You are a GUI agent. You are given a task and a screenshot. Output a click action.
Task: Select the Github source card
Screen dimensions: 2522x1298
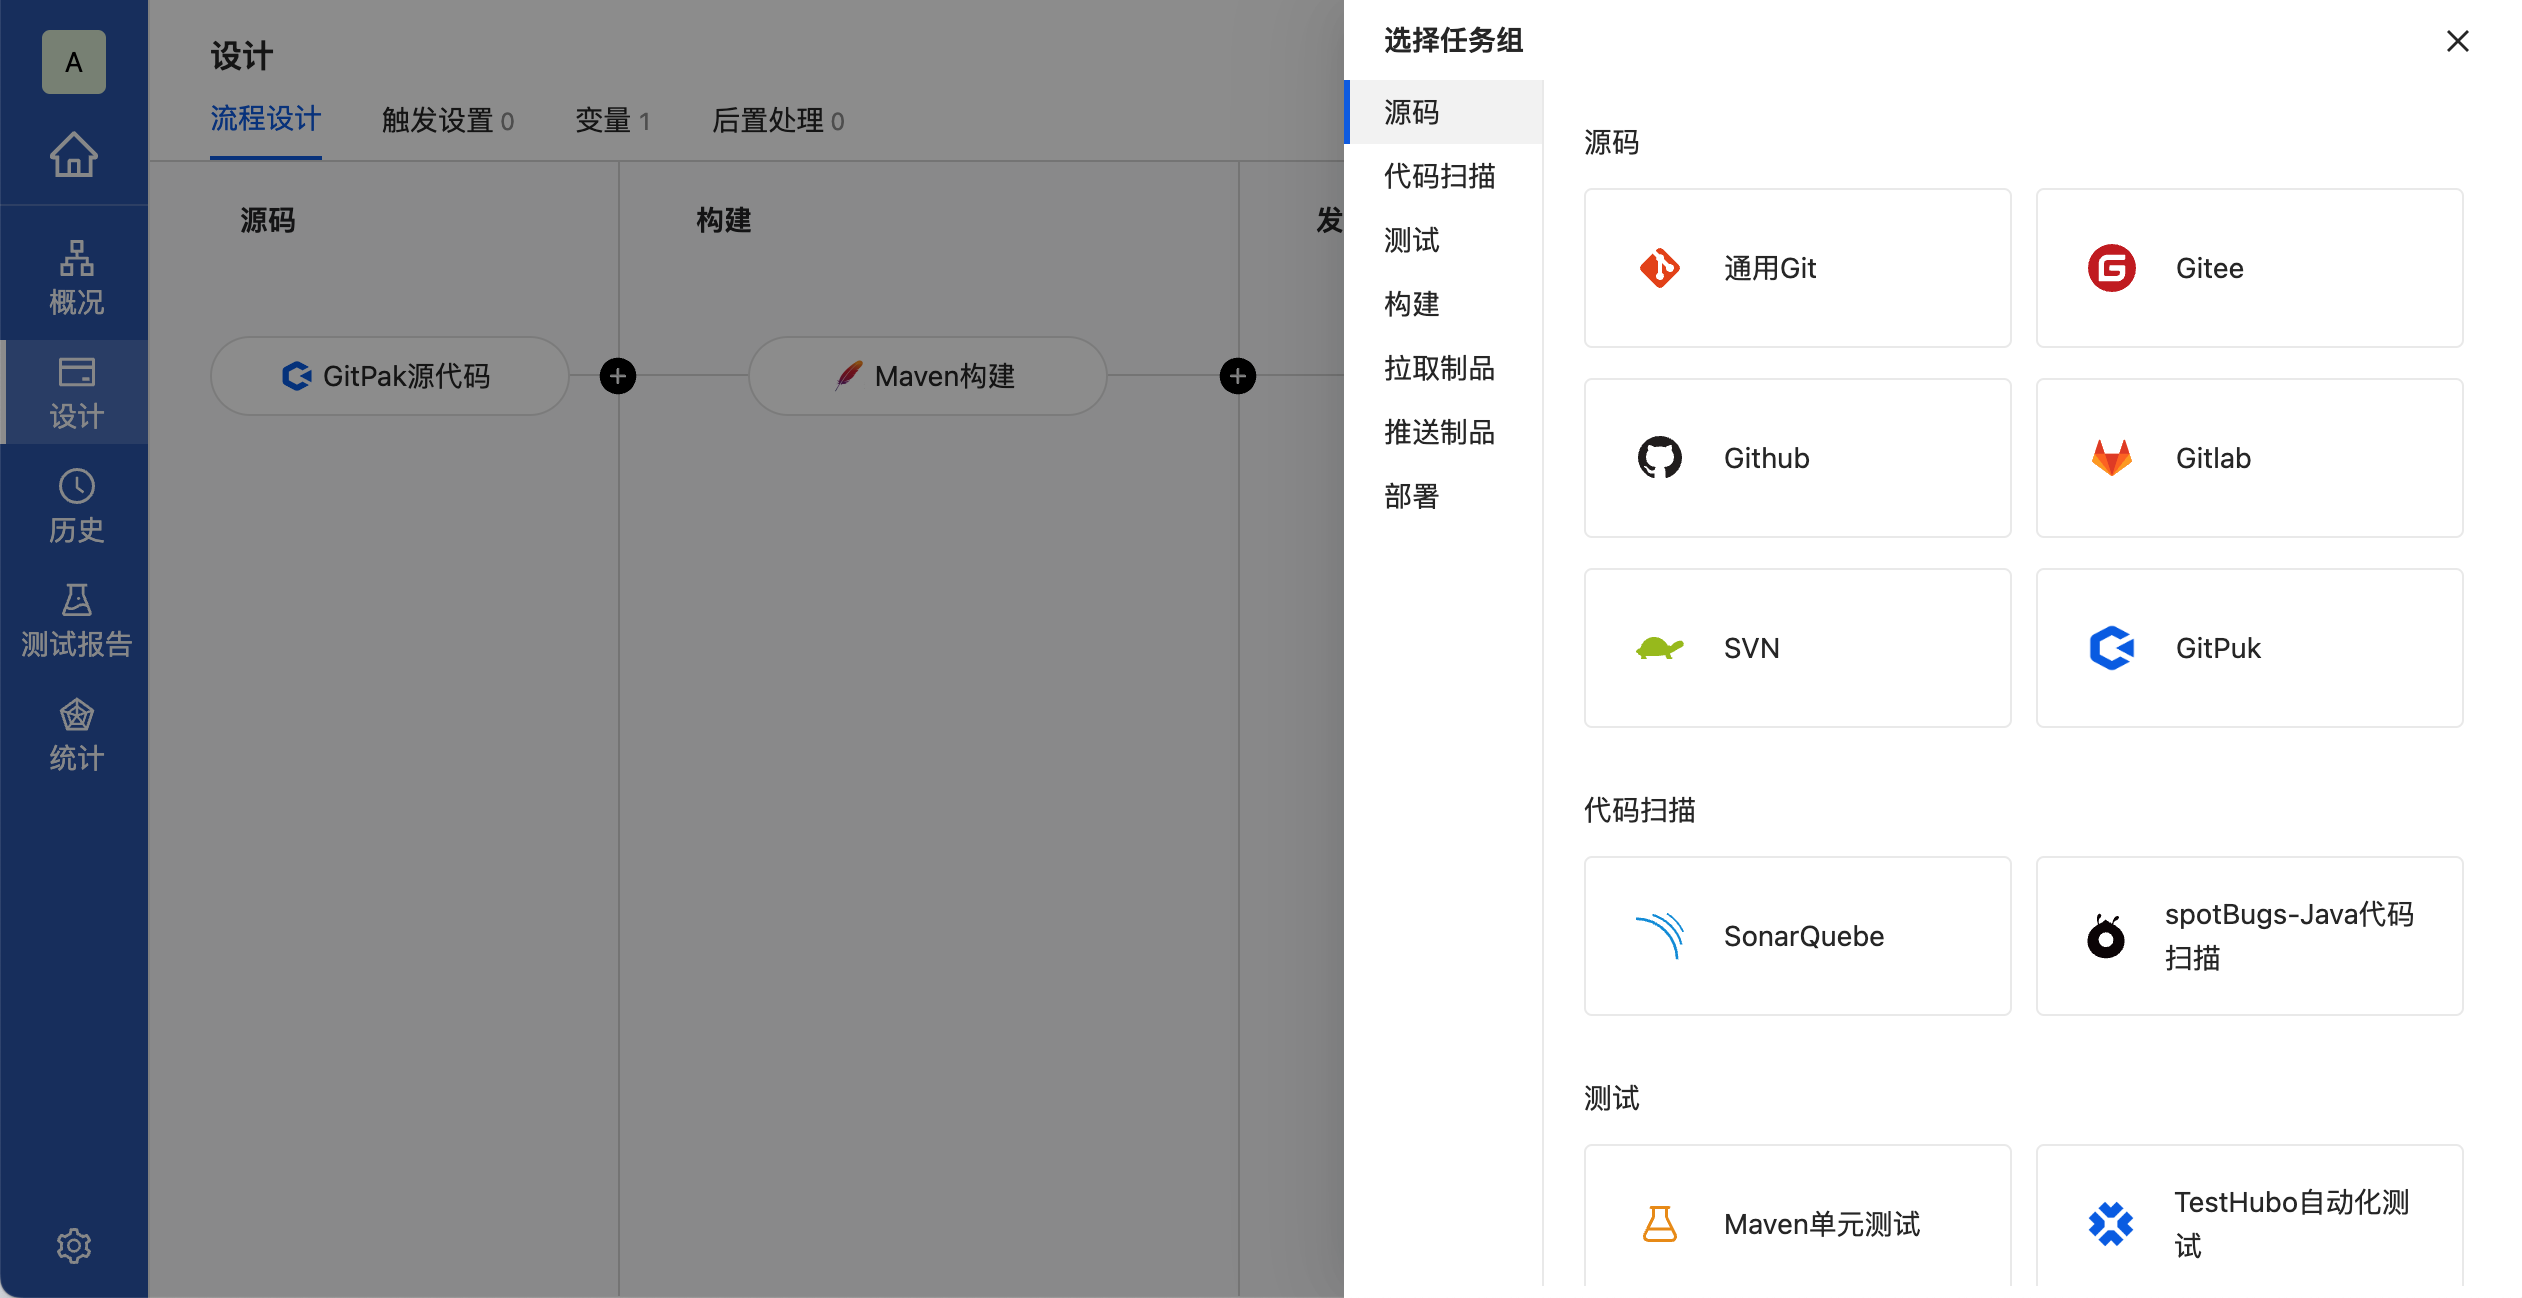(x=1798, y=458)
